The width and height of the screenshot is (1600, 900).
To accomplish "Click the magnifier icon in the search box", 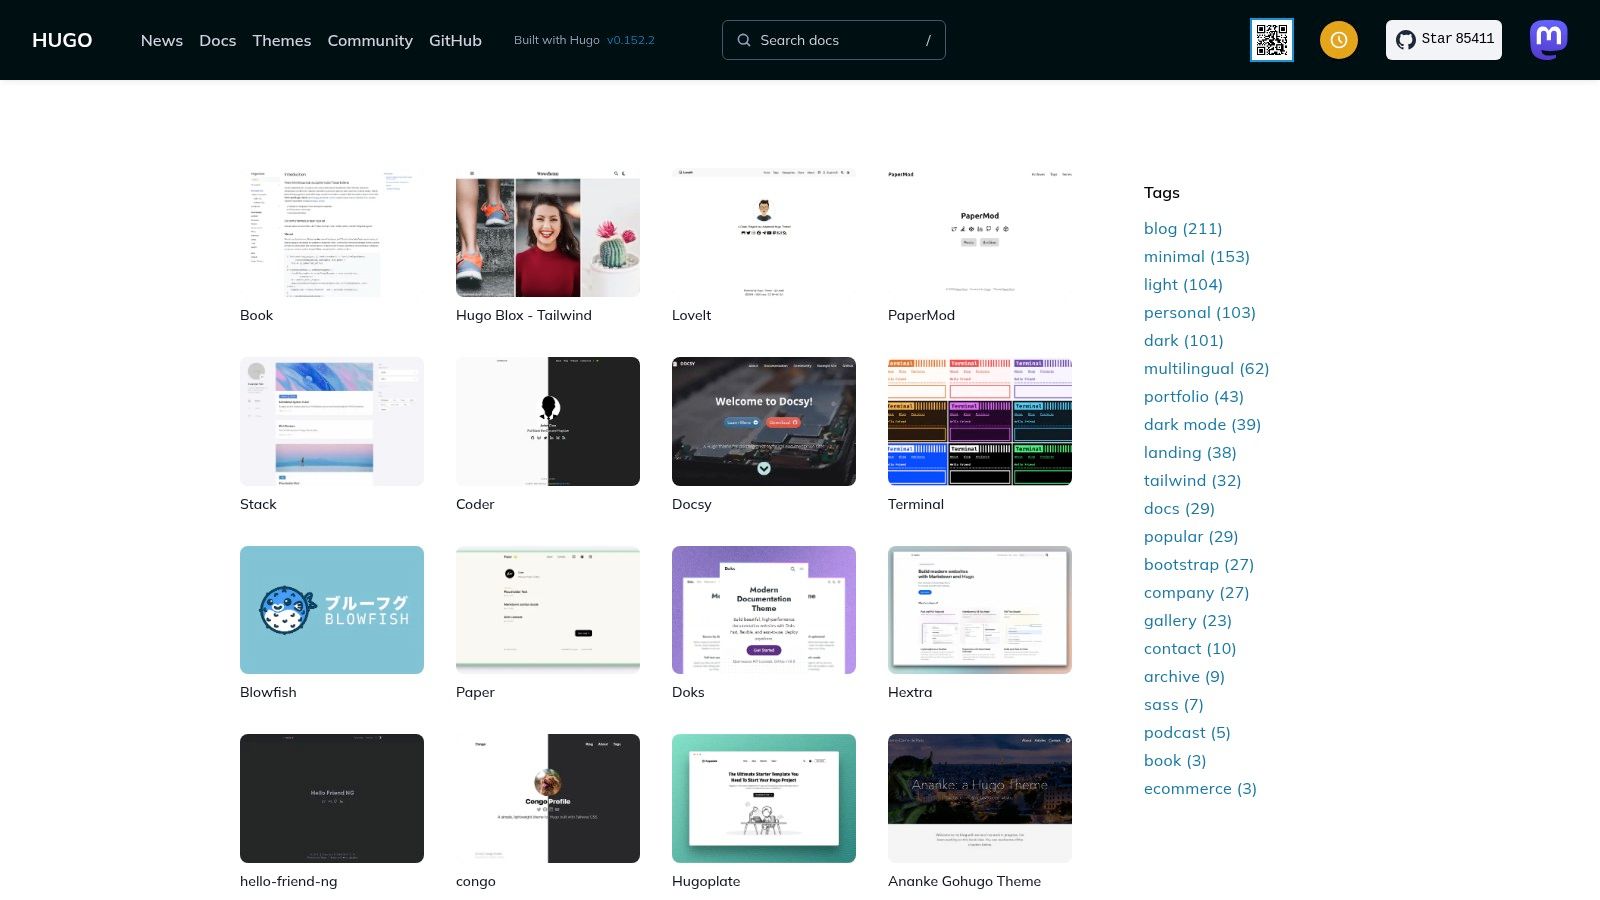I will 744,40.
